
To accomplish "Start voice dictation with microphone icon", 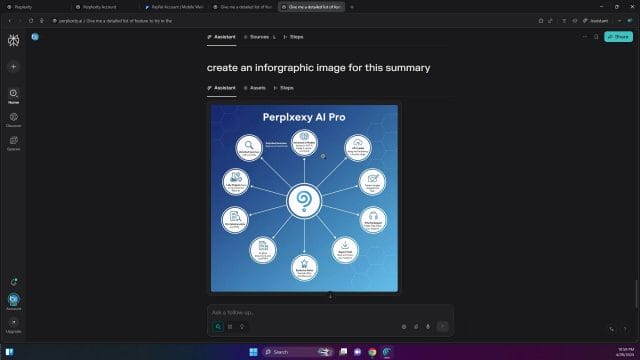I will [428, 327].
